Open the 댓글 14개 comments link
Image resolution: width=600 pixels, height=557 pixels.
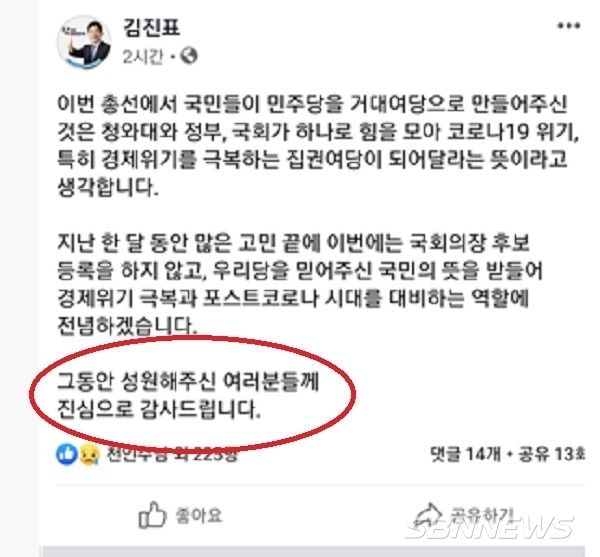[x=465, y=454]
